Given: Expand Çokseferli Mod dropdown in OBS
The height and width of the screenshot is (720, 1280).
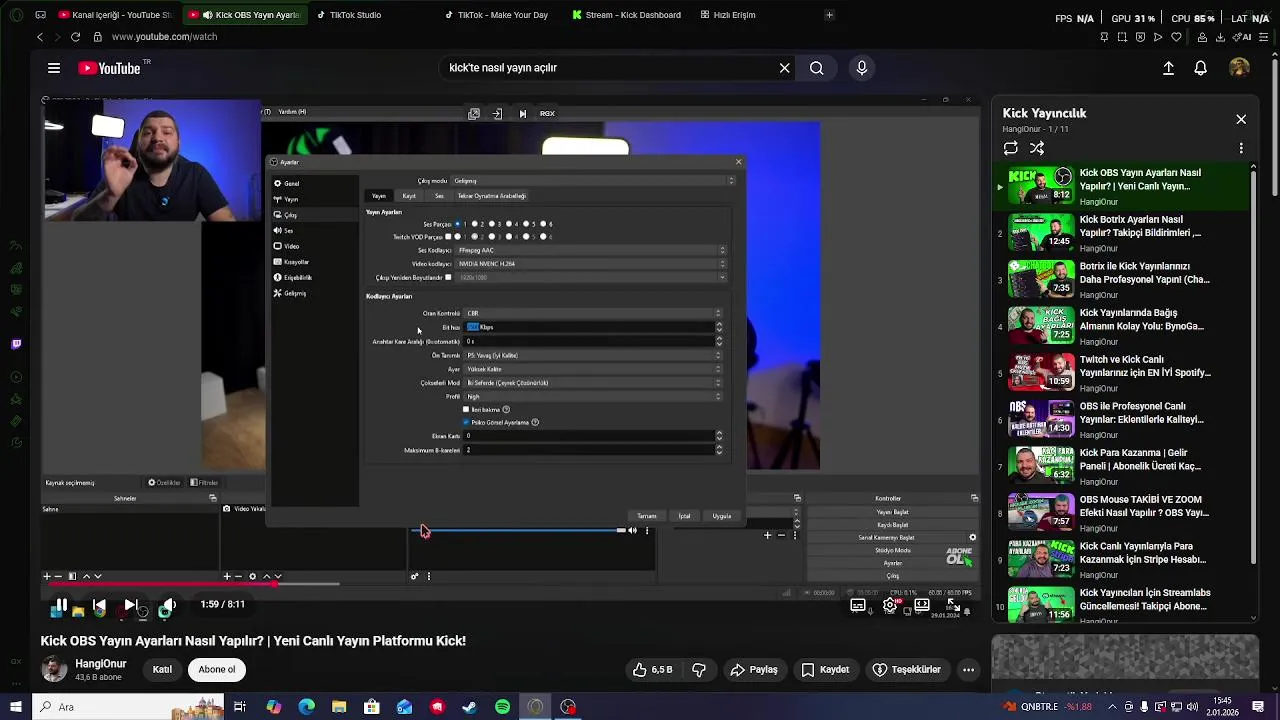Looking at the screenshot, I should point(593,383).
